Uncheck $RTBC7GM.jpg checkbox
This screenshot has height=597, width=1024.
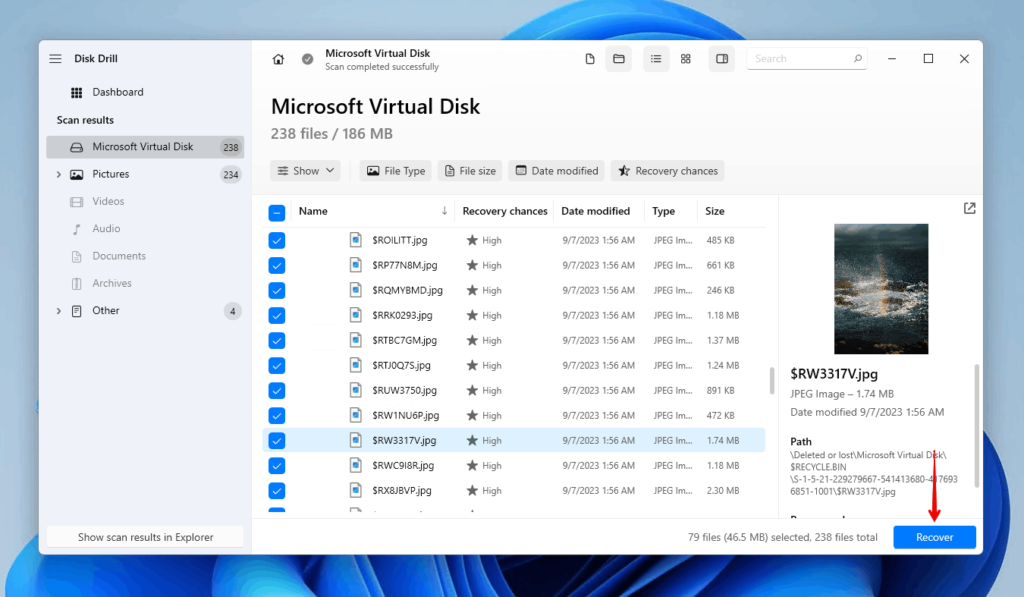[276, 340]
